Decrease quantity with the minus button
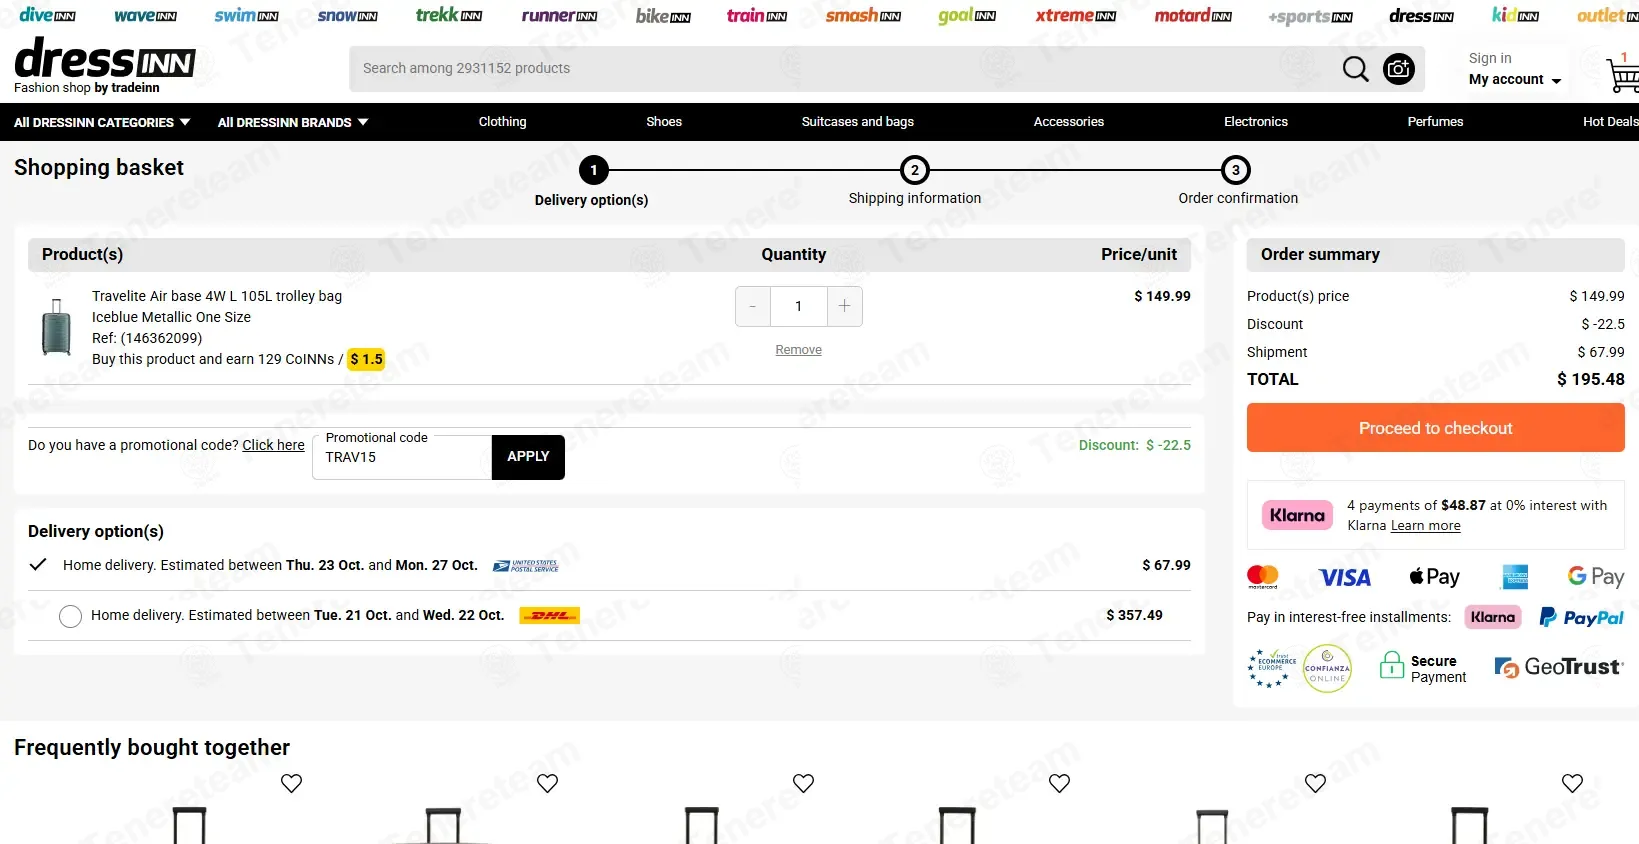 (753, 306)
